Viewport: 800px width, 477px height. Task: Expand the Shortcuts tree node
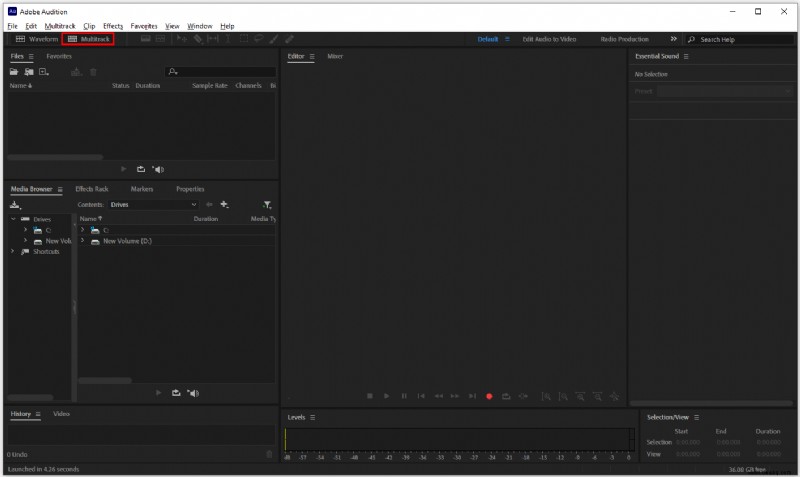(x=13, y=251)
